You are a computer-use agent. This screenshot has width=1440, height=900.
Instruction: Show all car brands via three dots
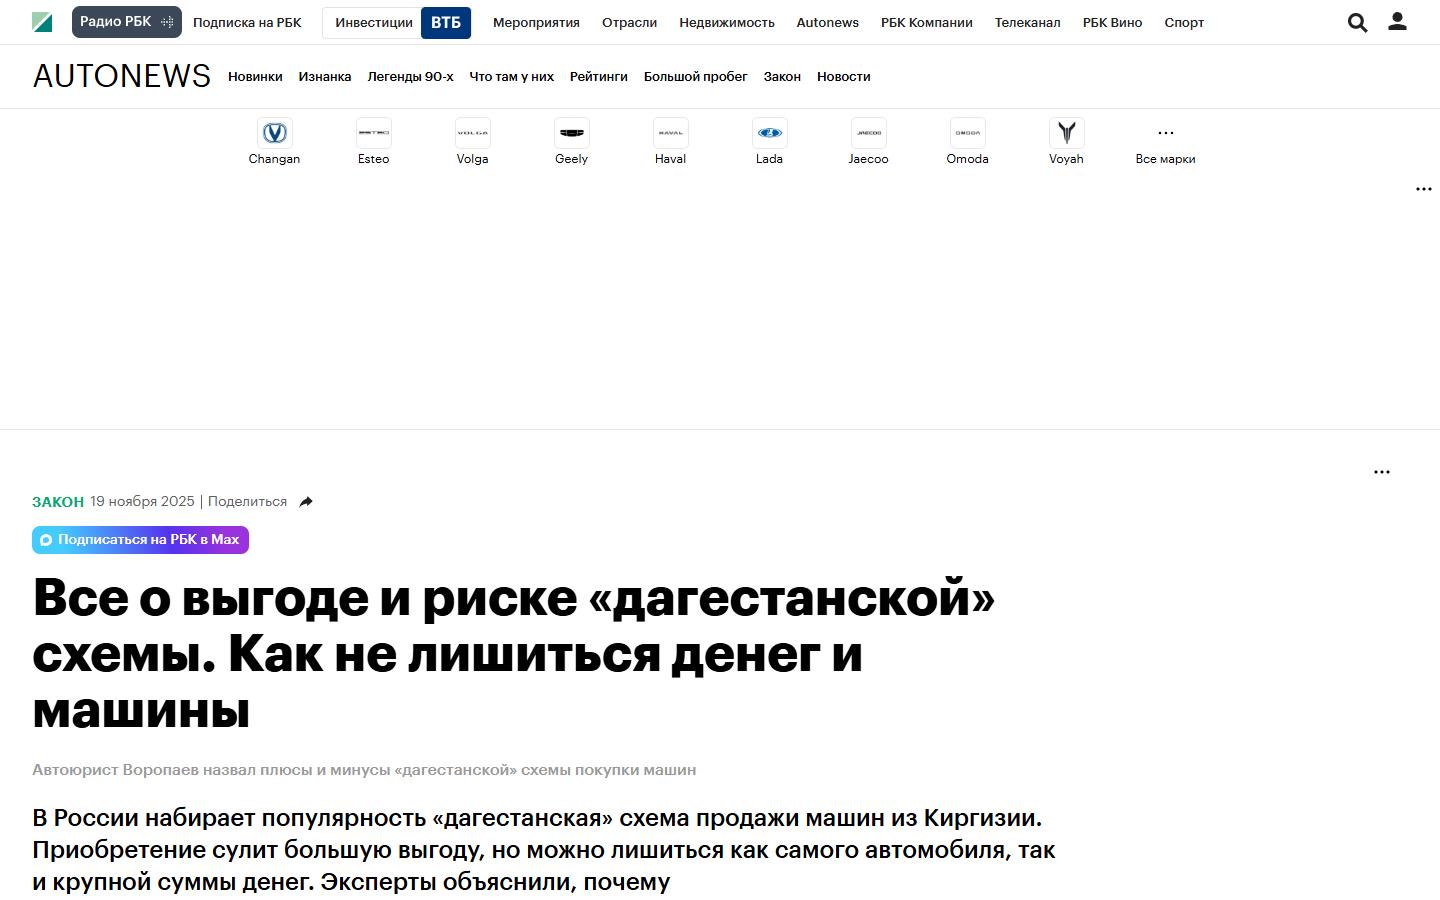click(x=1165, y=133)
